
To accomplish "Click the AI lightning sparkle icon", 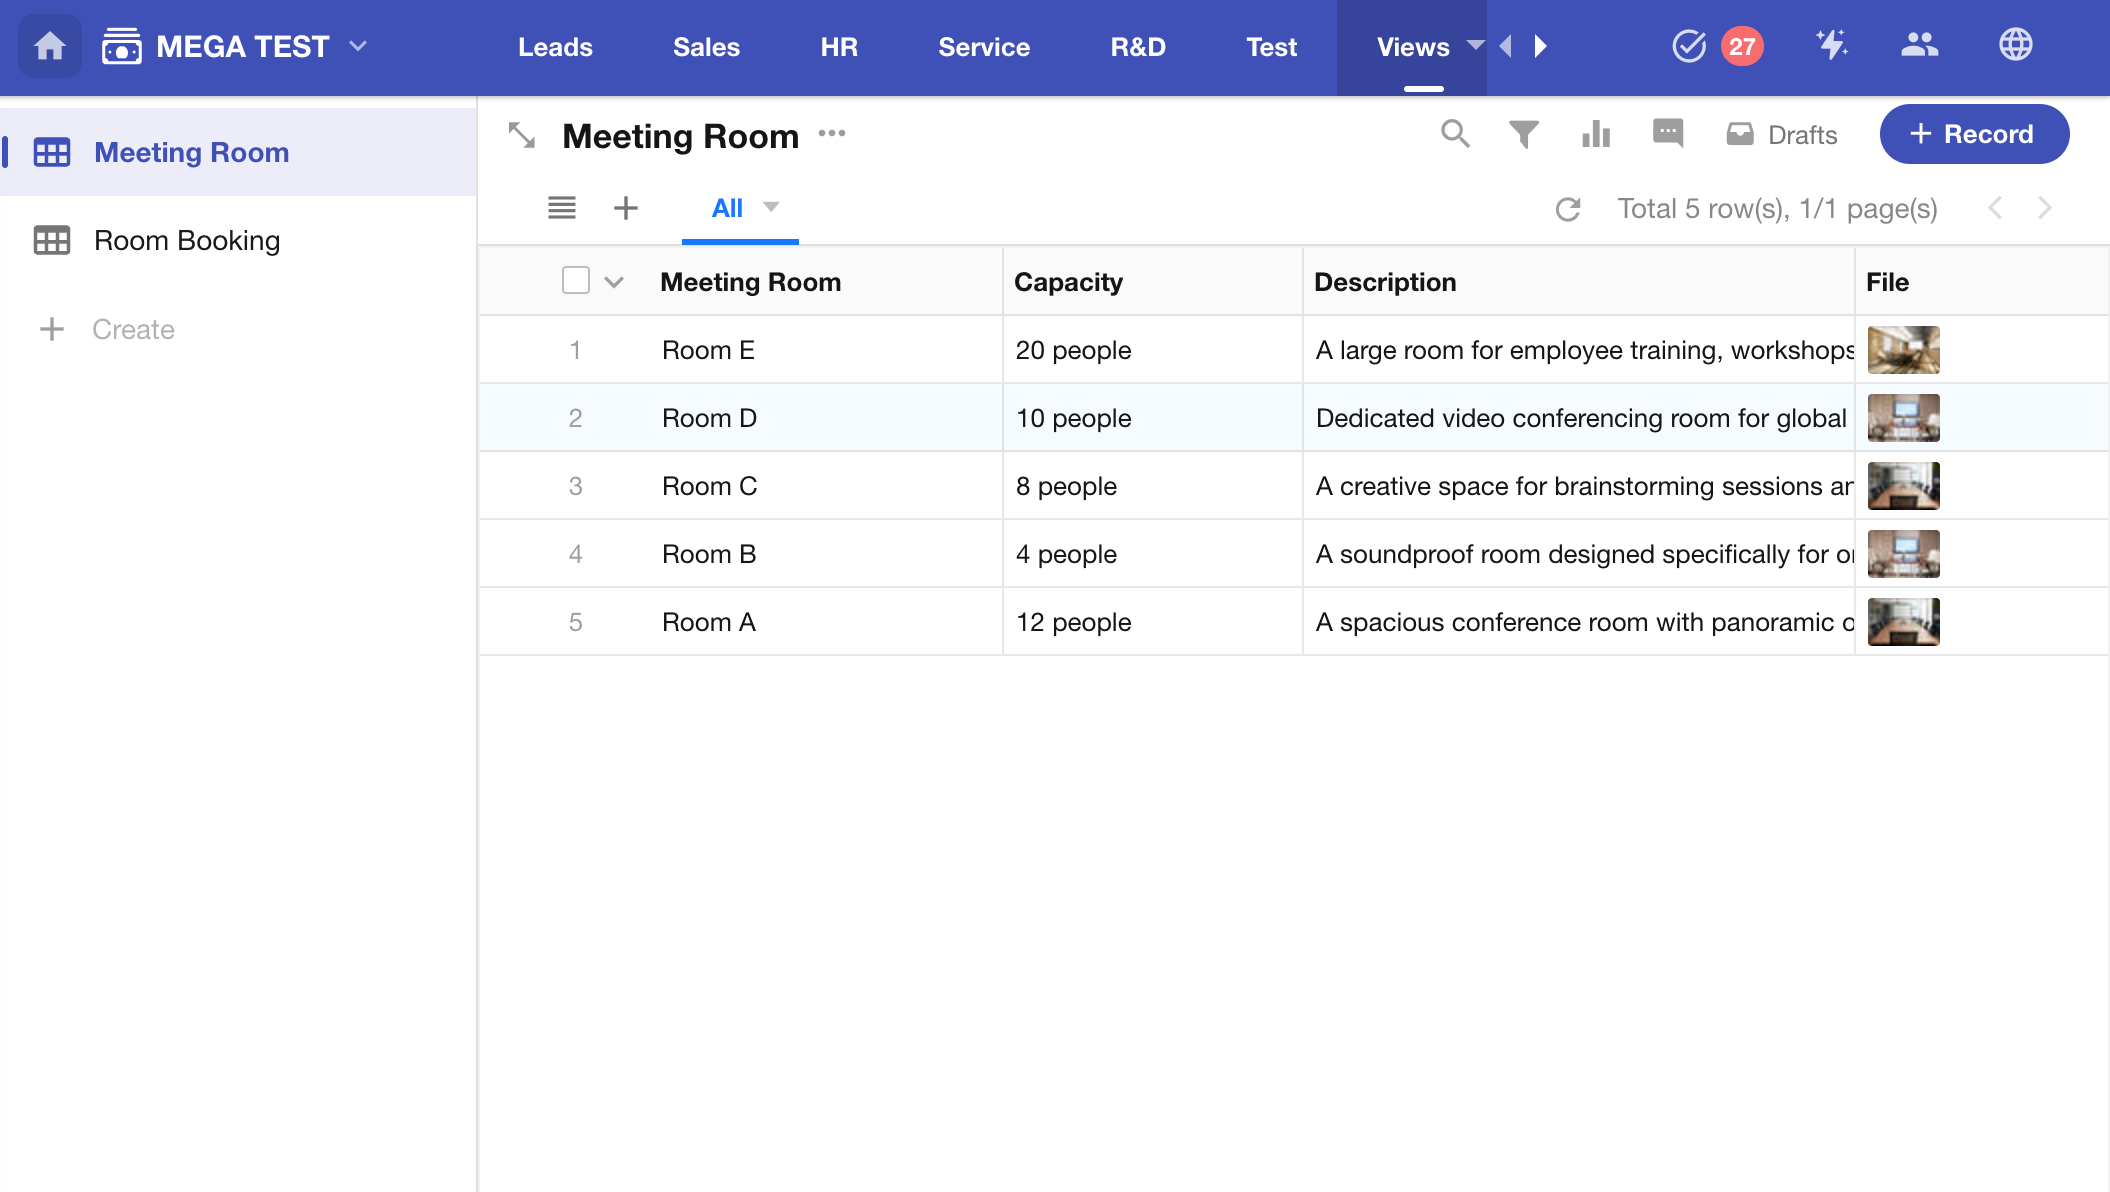I will [x=1832, y=45].
